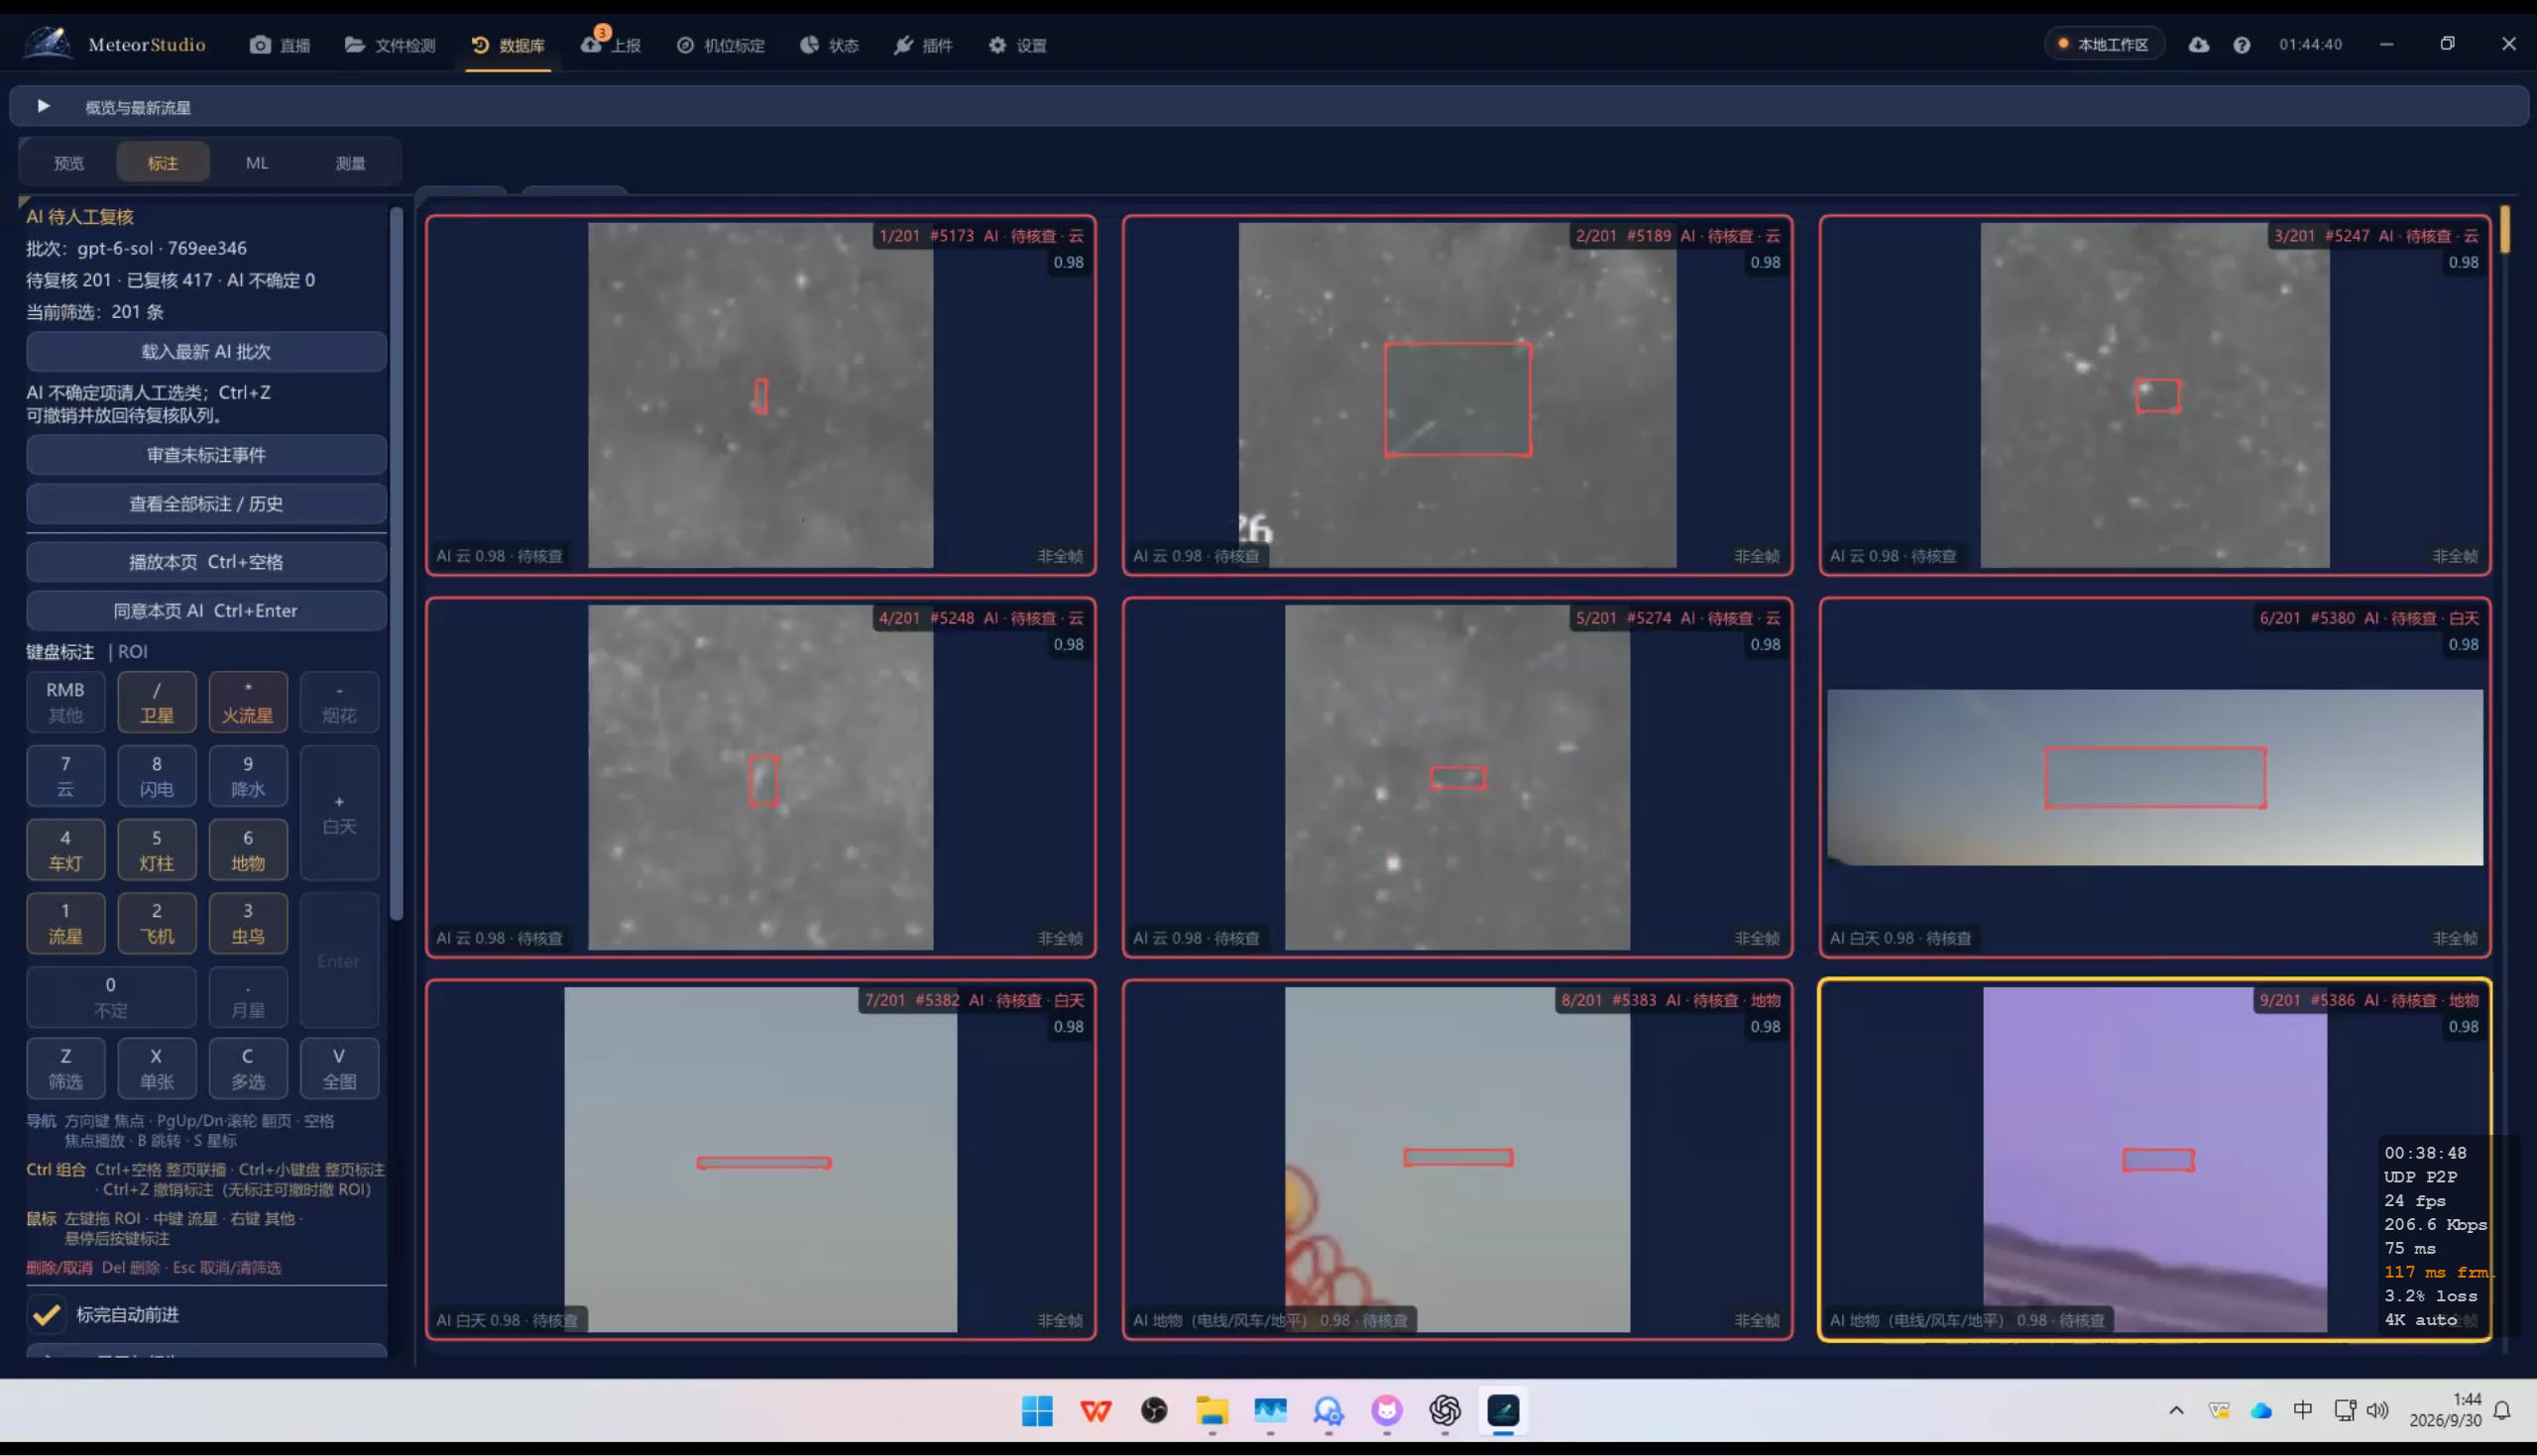Label as 飞机 with the 2 key button
Screen dimensions: 2537x1456
coord(157,923)
